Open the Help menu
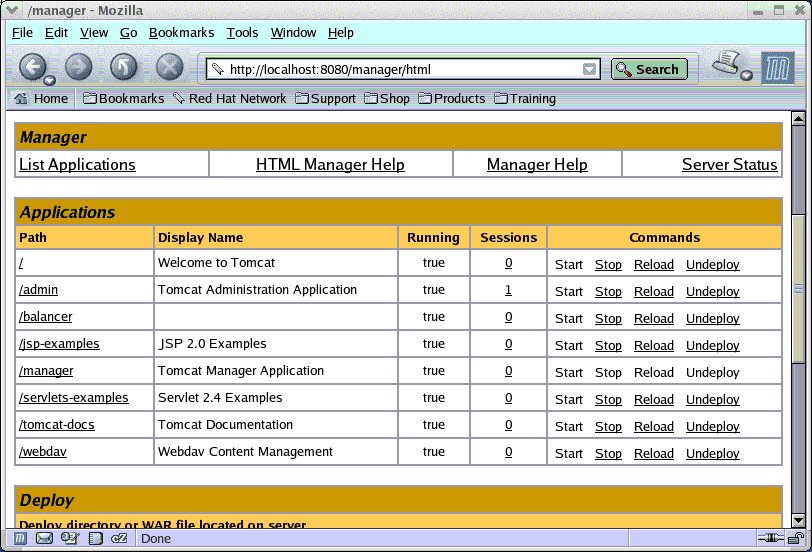 pyautogui.click(x=340, y=33)
